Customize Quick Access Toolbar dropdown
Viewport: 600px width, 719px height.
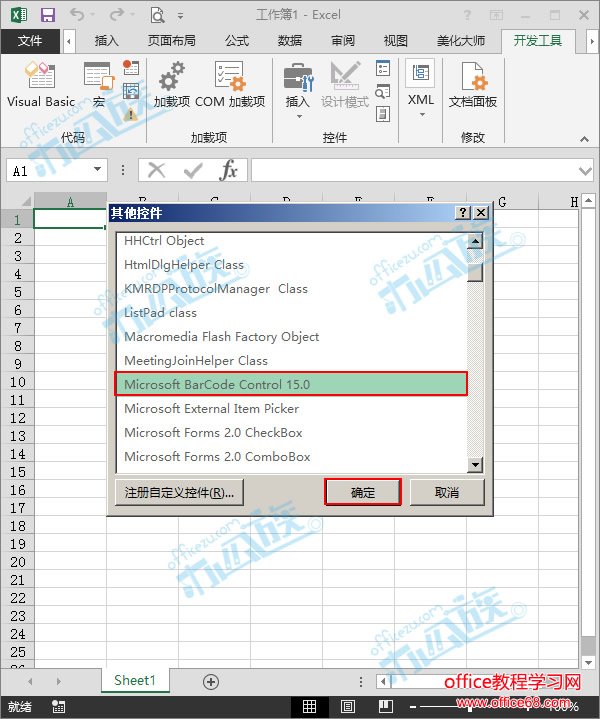[181, 16]
